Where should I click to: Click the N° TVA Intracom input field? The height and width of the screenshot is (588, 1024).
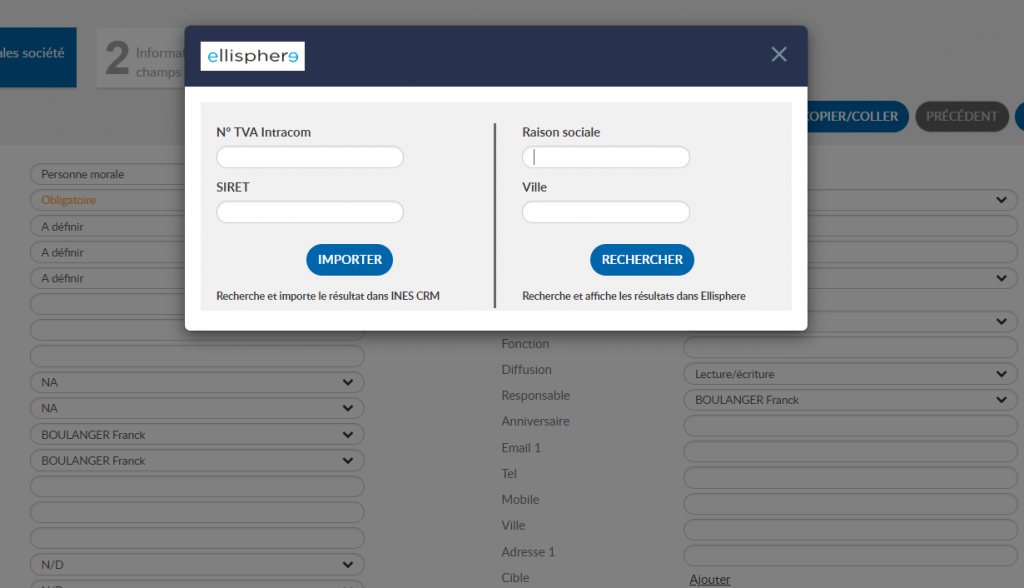309,157
